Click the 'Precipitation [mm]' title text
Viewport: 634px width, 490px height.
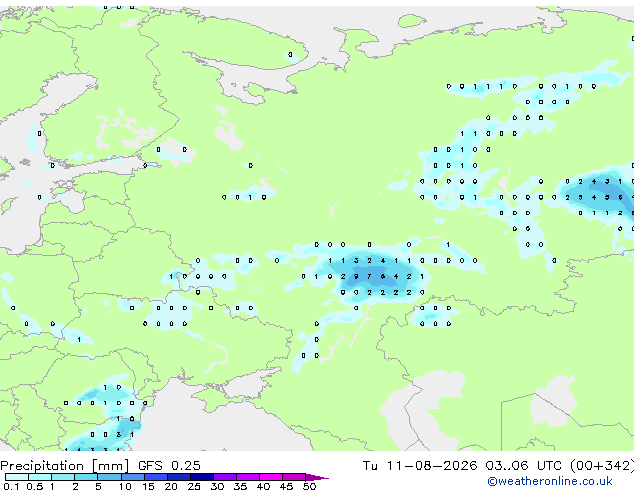(x=65, y=466)
